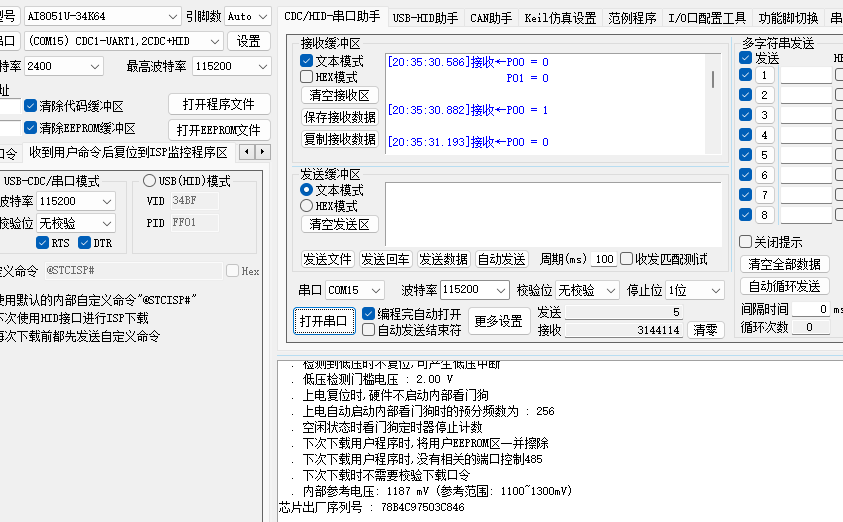Open the 校验位 无校验 dropdown in serial assistant

(587, 290)
